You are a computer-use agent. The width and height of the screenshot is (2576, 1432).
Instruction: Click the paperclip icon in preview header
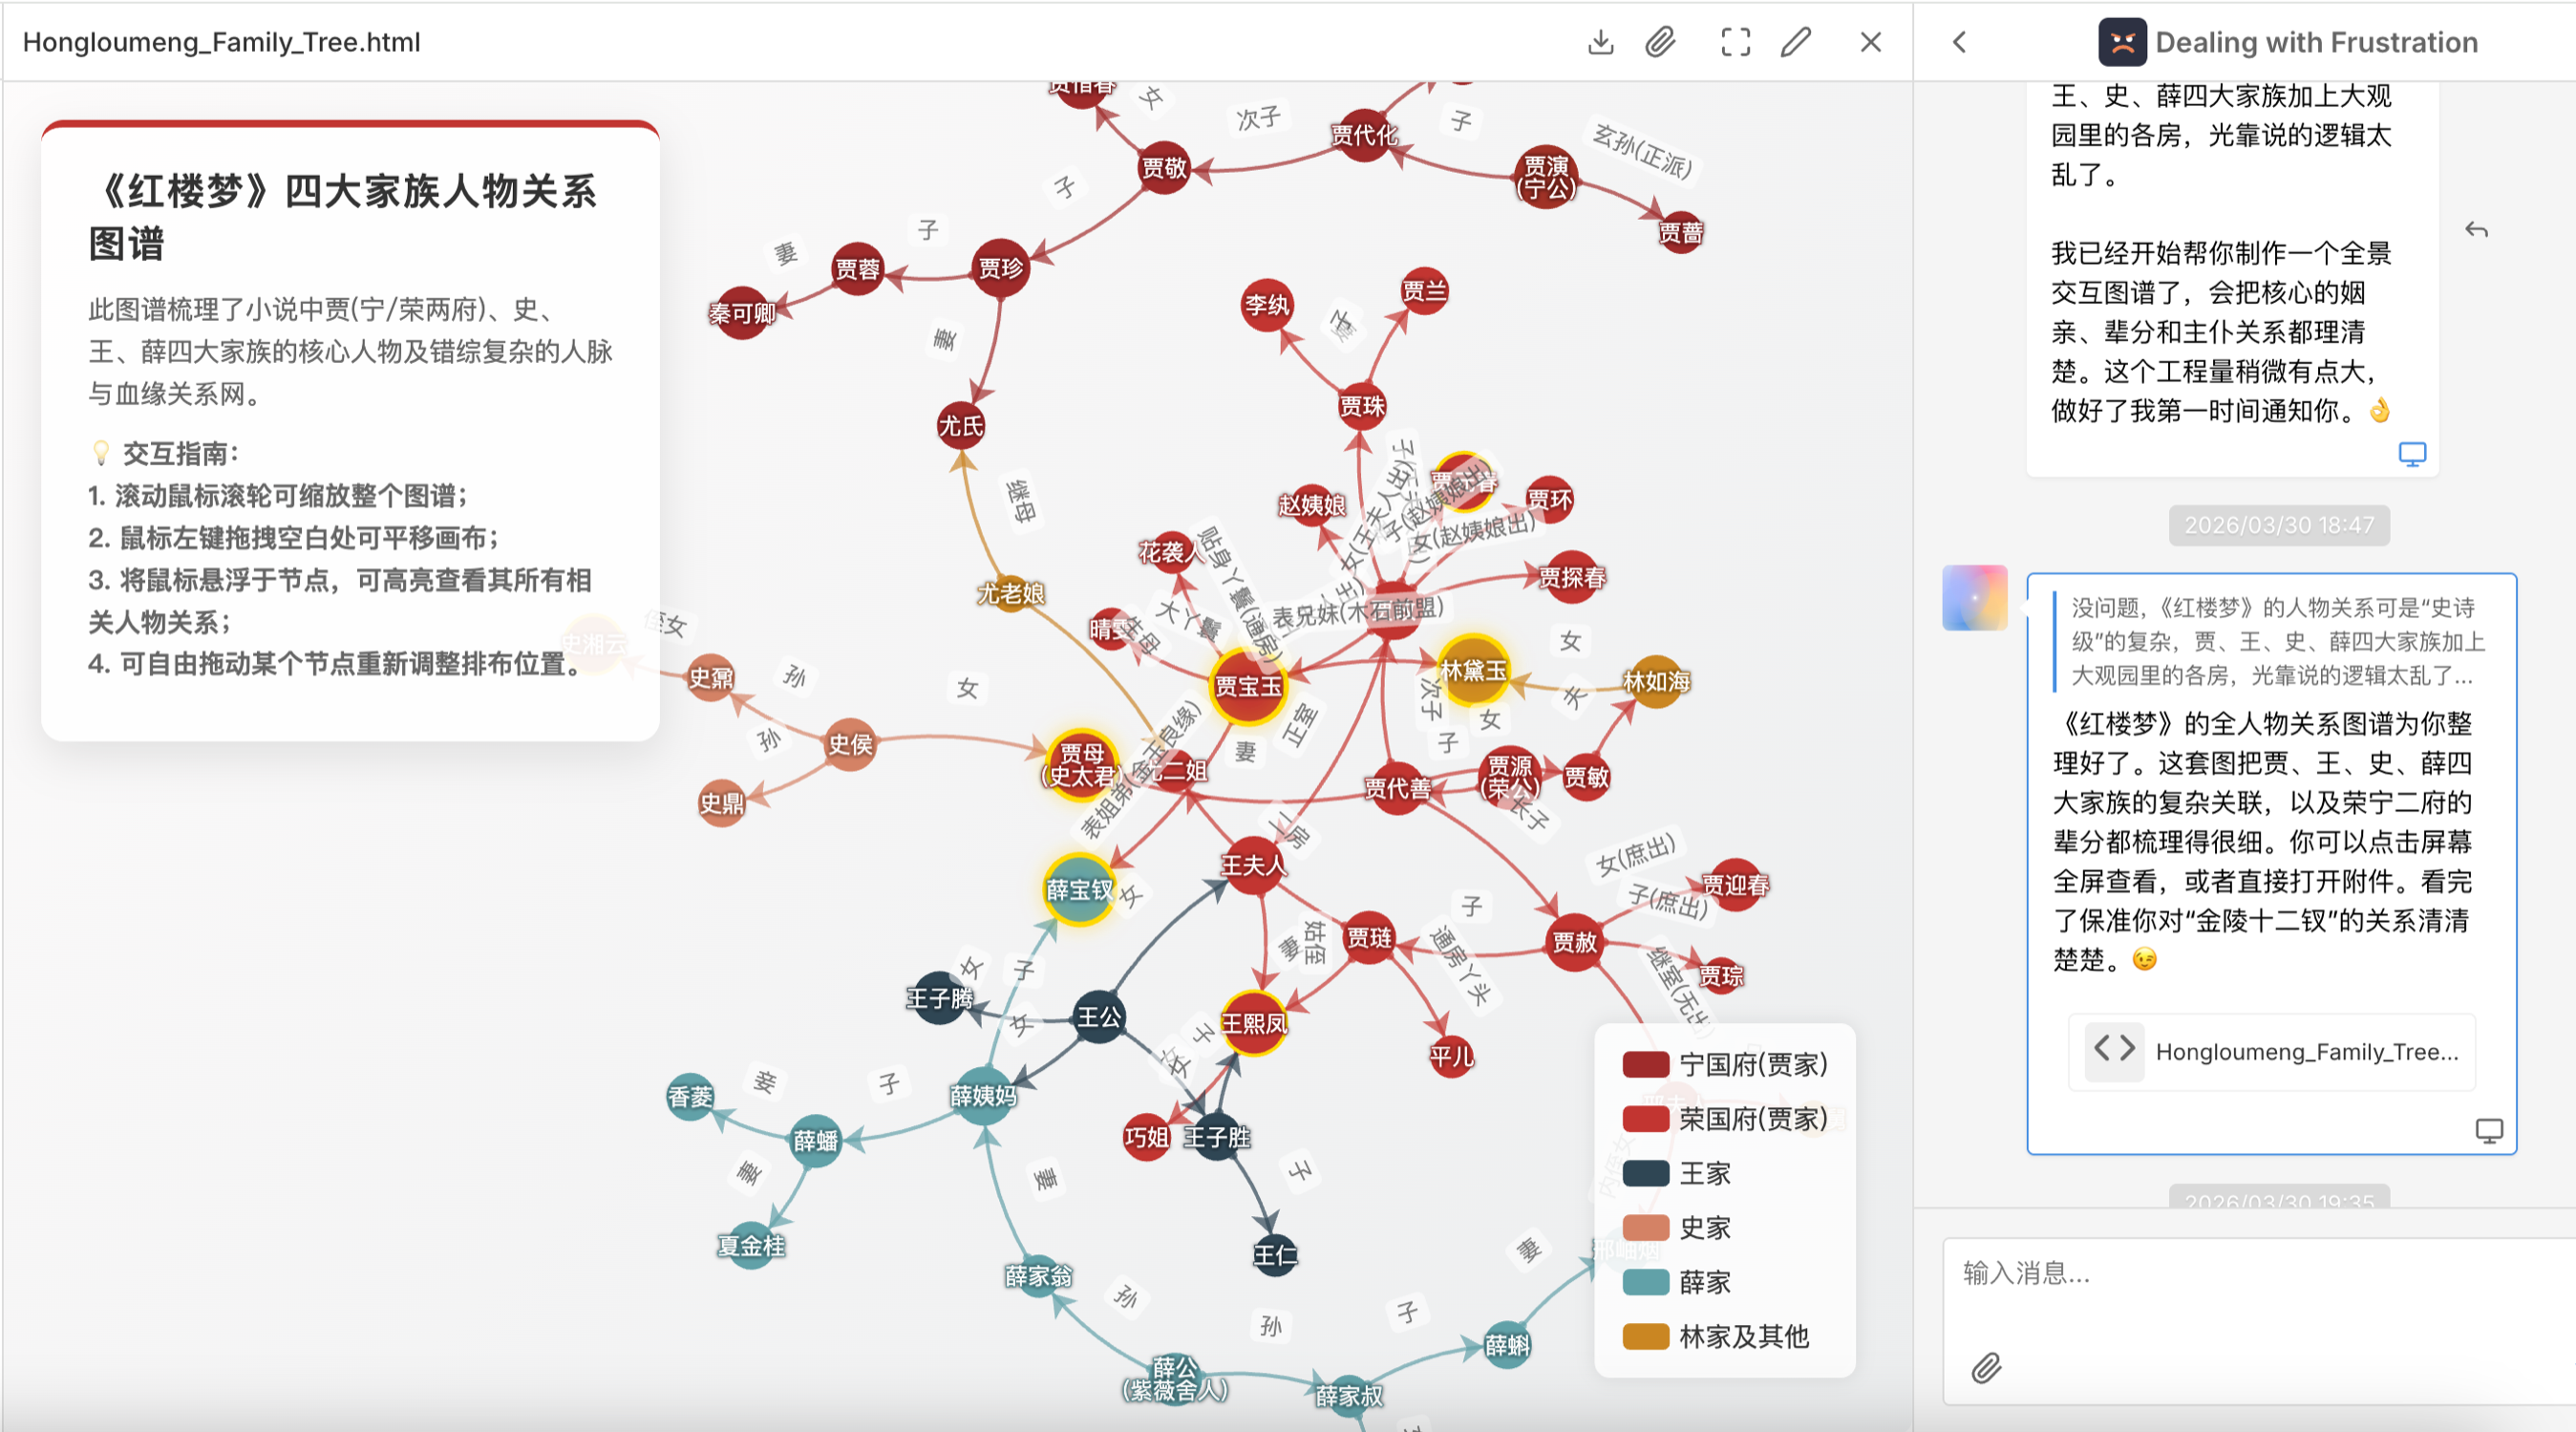(x=1660, y=42)
